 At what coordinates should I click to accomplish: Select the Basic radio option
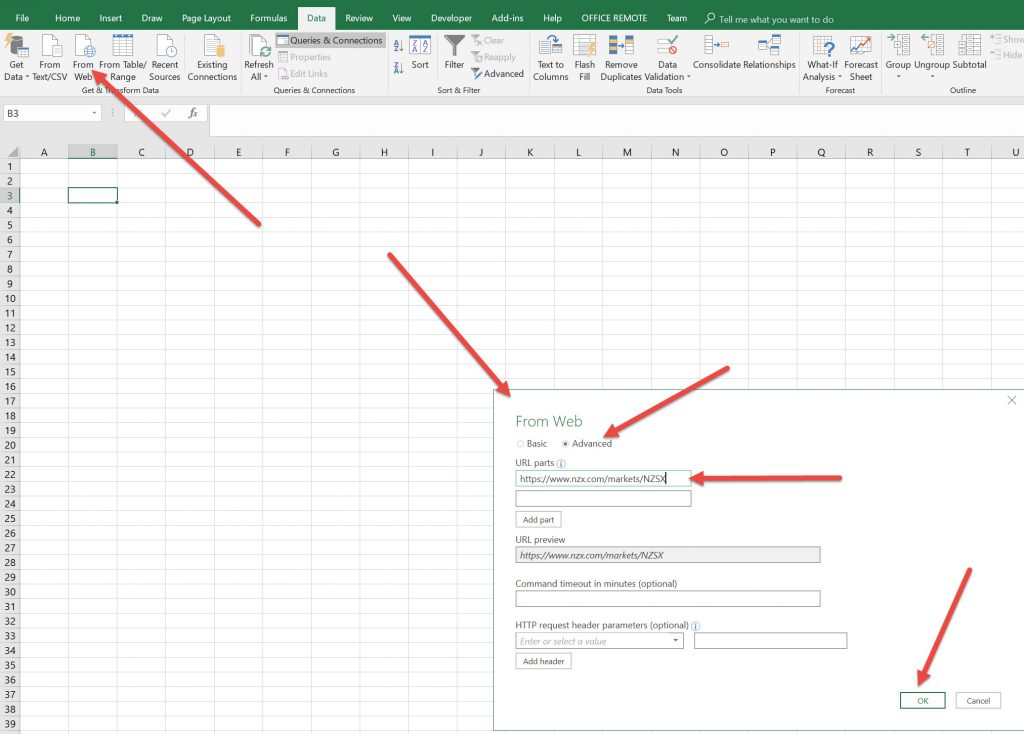tap(520, 443)
